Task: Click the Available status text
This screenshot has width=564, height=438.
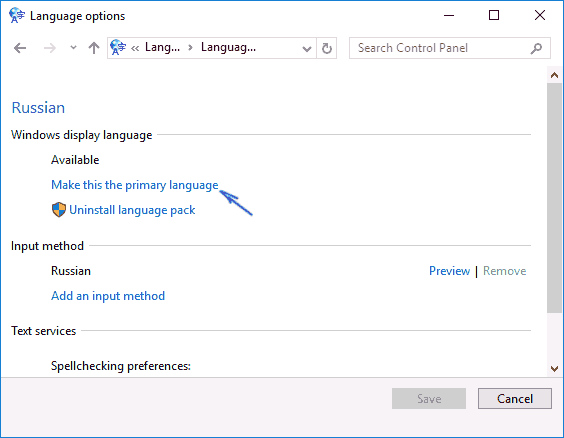Action: (75, 160)
